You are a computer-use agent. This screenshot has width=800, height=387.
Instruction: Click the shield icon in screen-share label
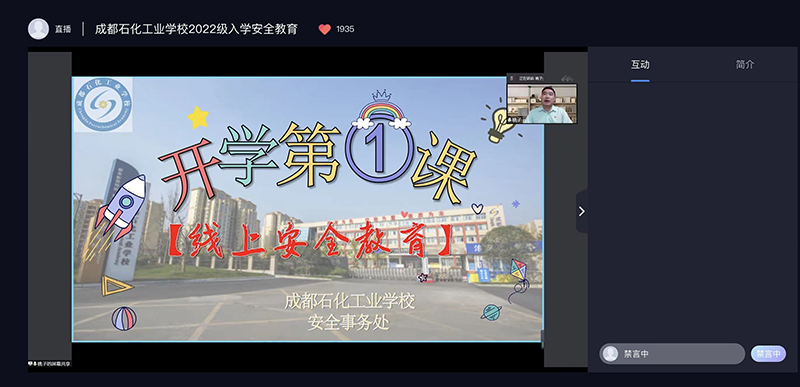pos(30,364)
